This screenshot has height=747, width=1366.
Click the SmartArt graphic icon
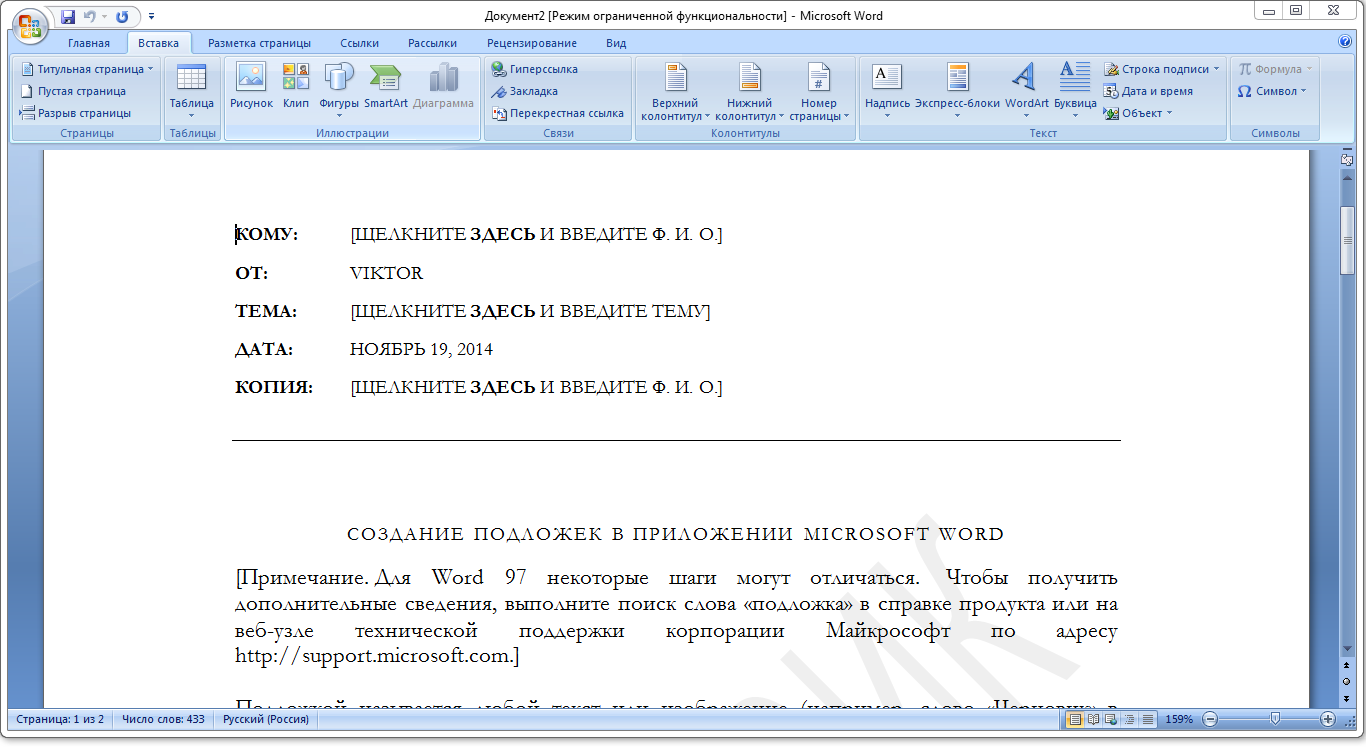[x=385, y=87]
